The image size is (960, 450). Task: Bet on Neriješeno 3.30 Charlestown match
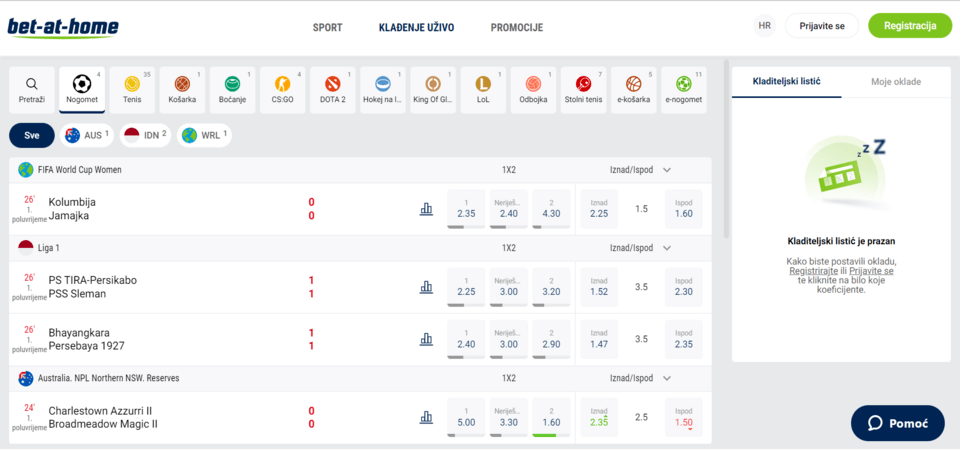(x=509, y=418)
